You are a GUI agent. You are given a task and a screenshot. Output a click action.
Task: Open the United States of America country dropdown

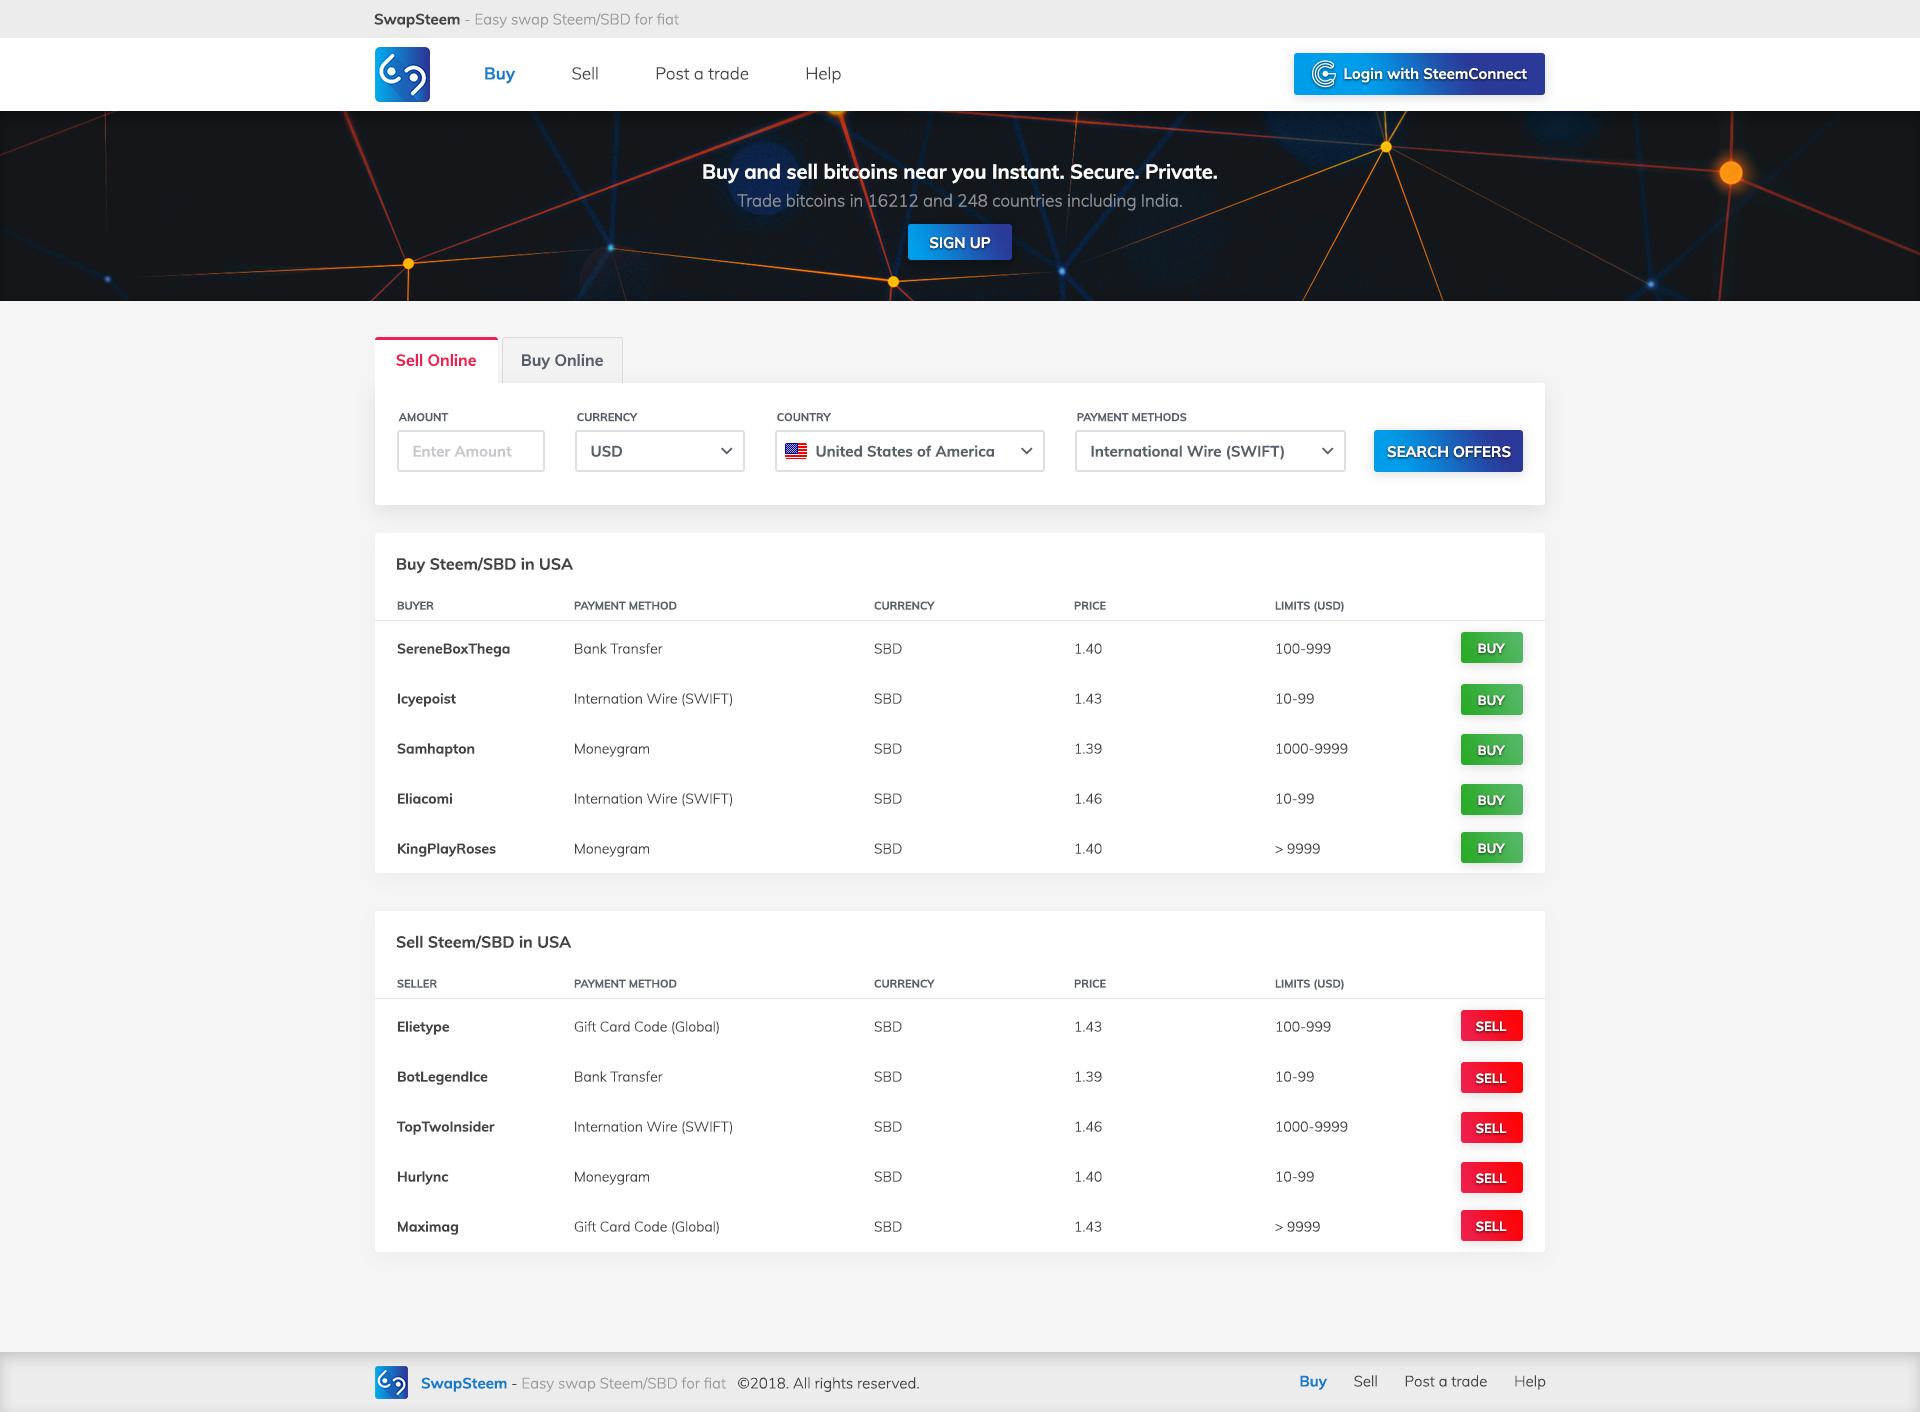pos(909,451)
